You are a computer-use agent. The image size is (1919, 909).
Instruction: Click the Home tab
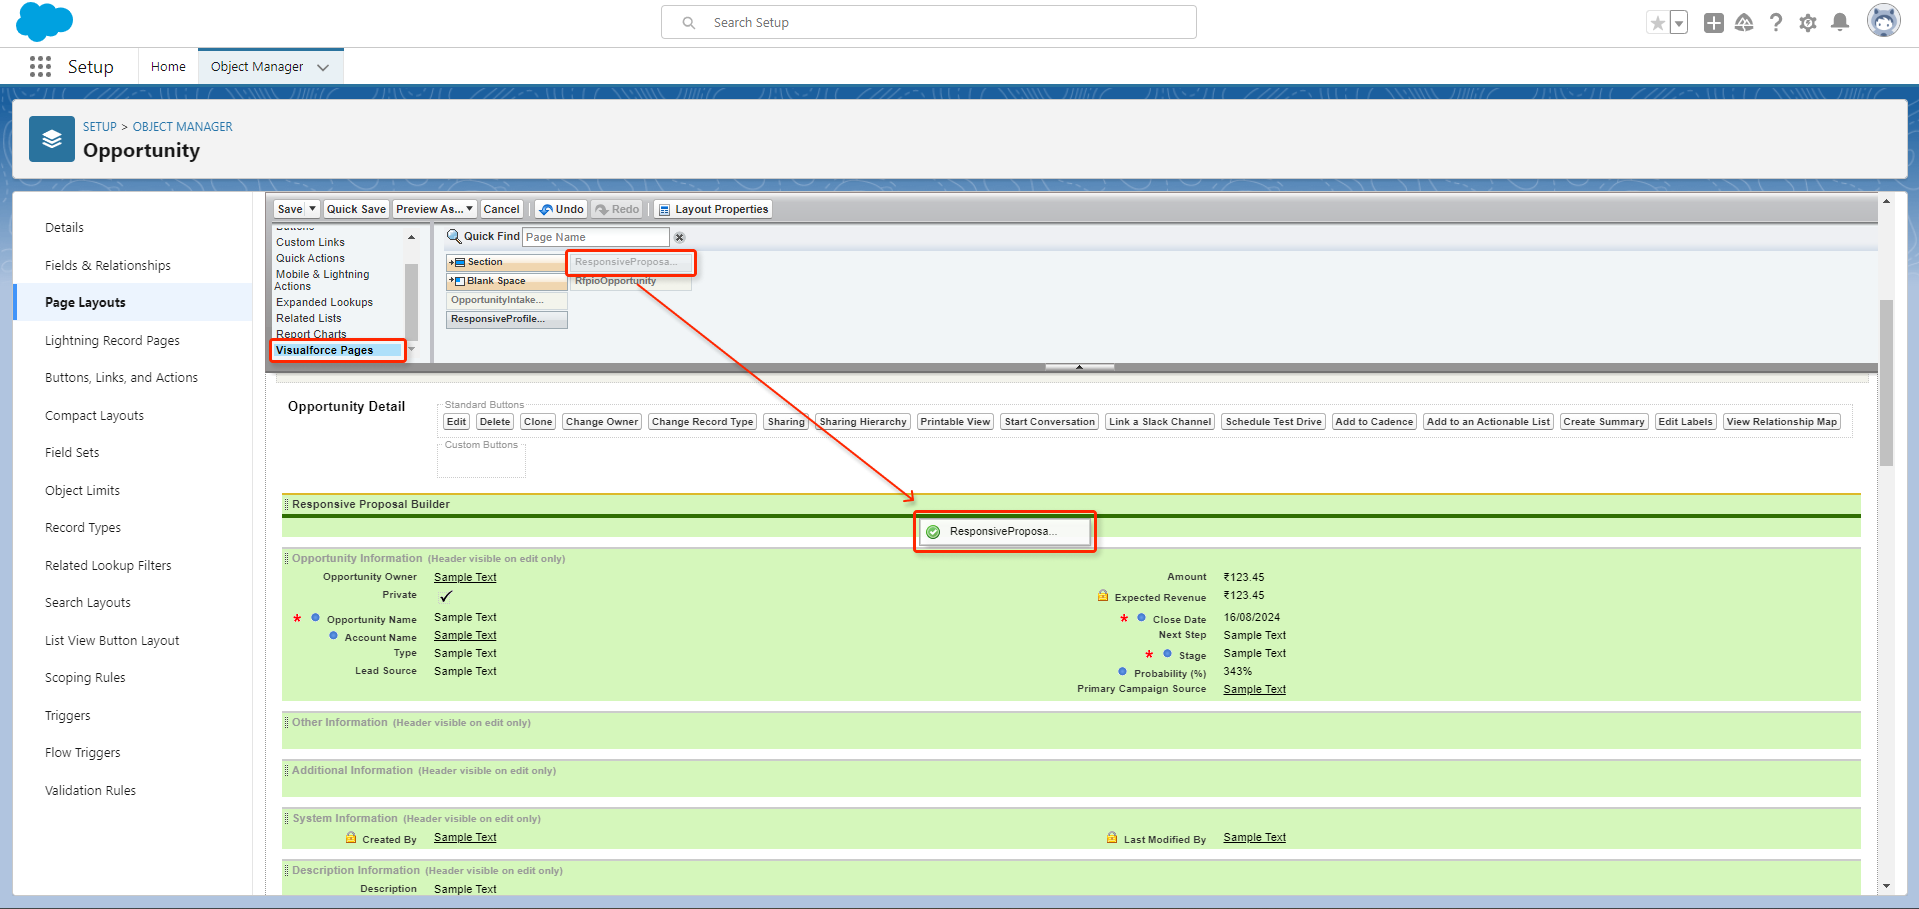pos(168,67)
